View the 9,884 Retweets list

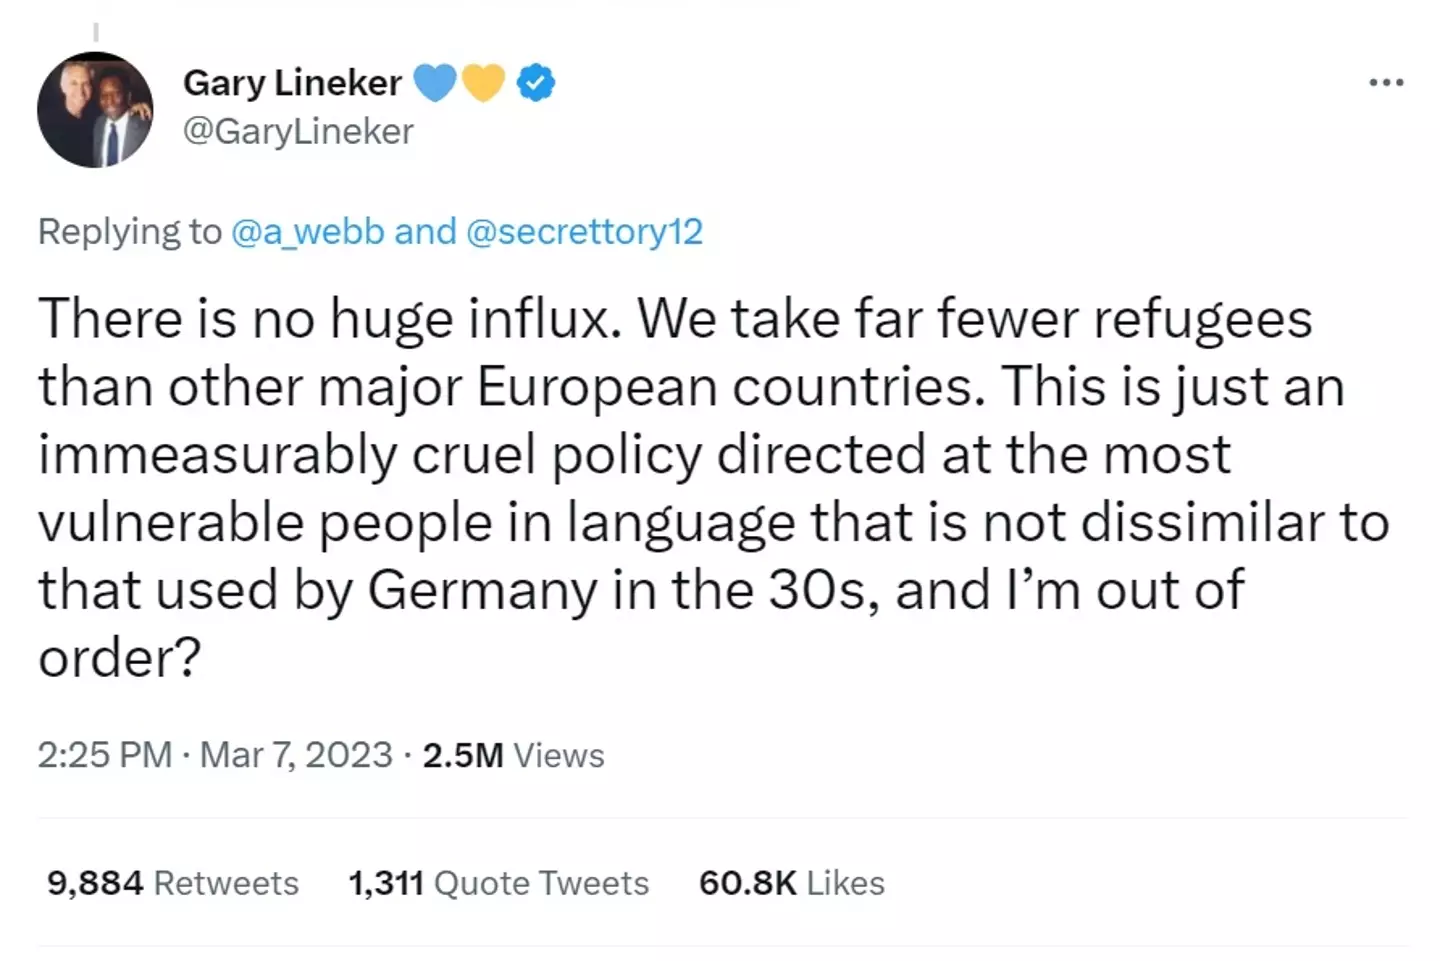172,883
